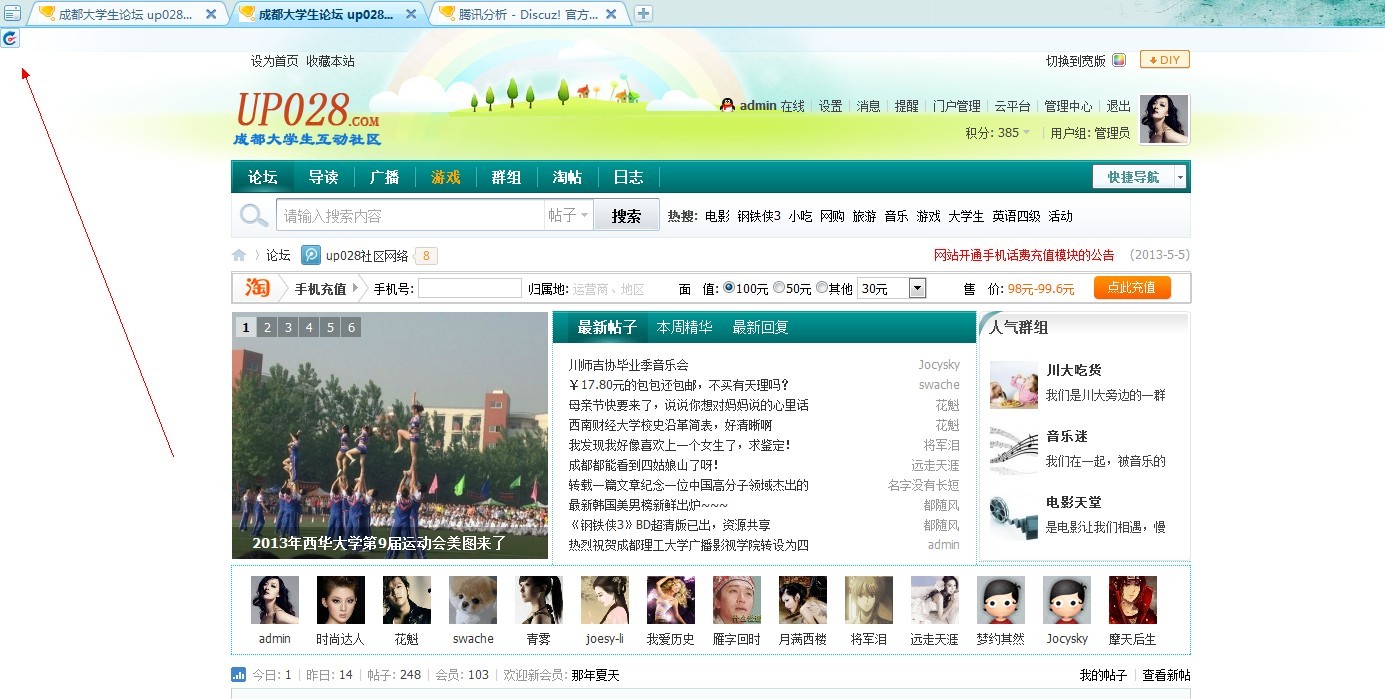The height and width of the screenshot is (699, 1385).
Task: Click the new tab plus button
Action: [x=644, y=13]
